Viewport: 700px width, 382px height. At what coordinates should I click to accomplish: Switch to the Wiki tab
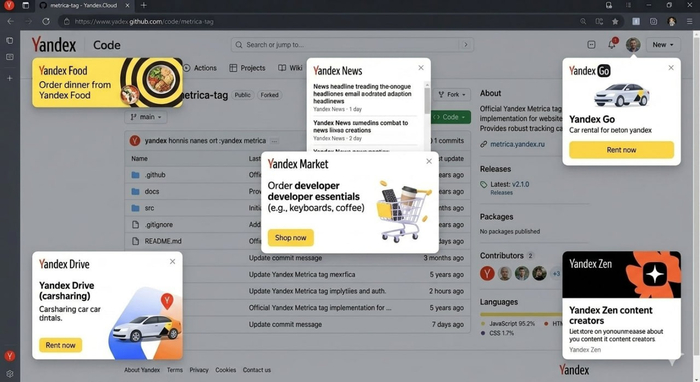click(290, 68)
